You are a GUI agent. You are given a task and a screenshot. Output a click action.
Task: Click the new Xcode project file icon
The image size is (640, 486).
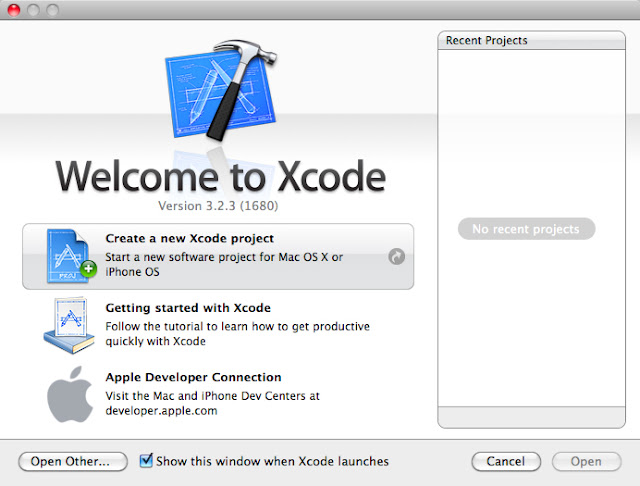[x=71, y=256]
